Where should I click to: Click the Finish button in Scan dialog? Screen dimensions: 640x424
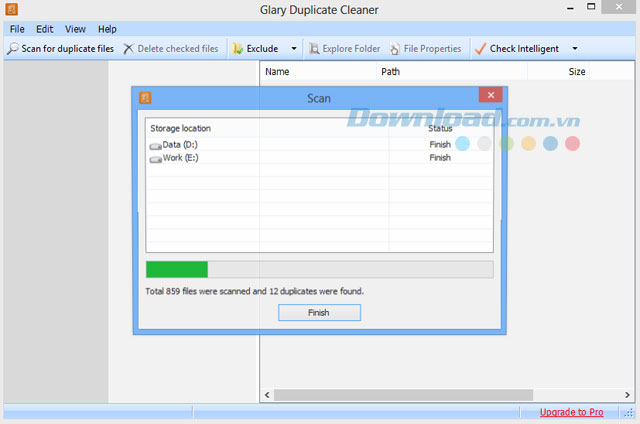click(x=319, y=313)
